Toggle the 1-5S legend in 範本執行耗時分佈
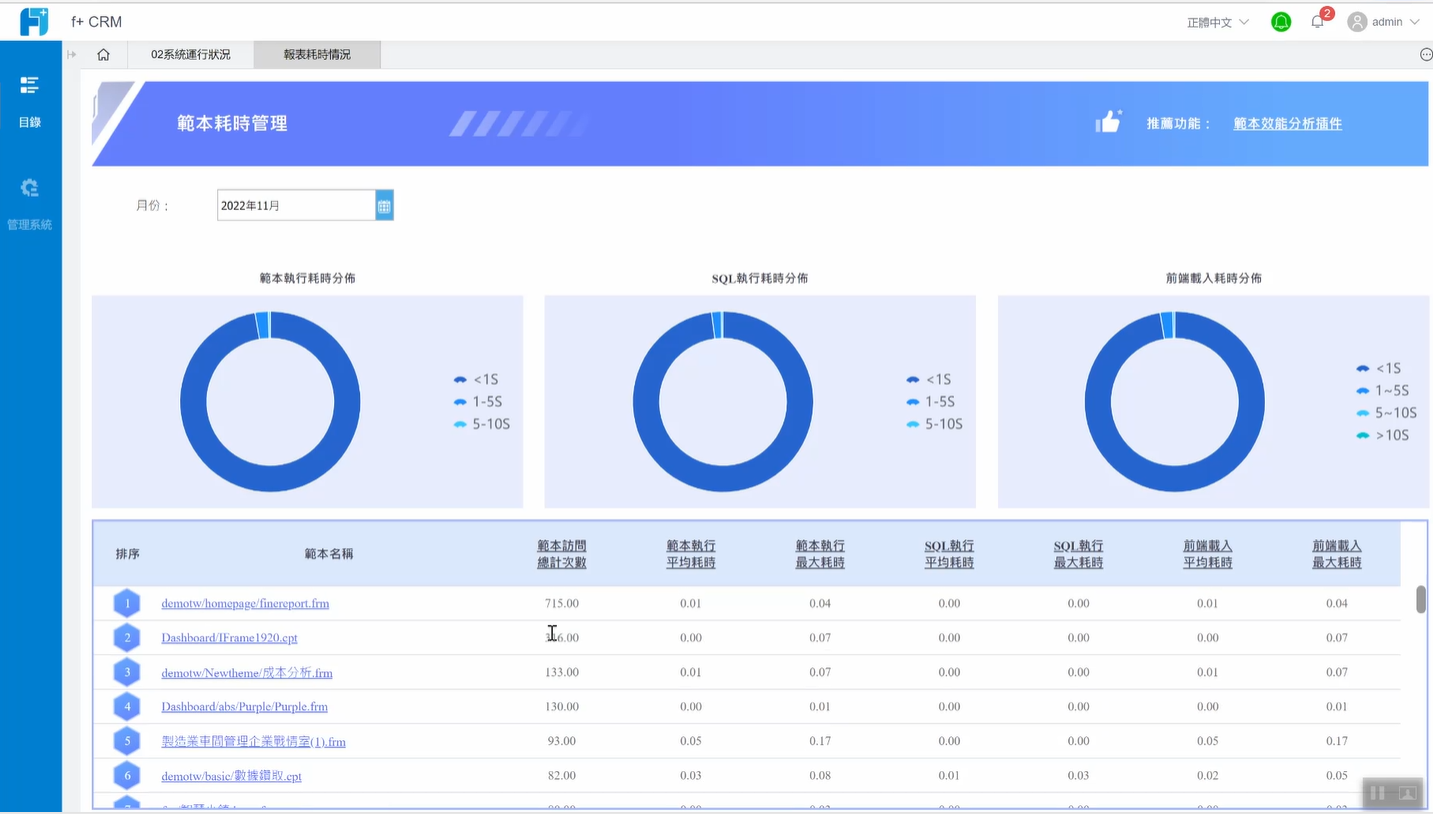The image size is (1433, 814). (x=478, y=402)
